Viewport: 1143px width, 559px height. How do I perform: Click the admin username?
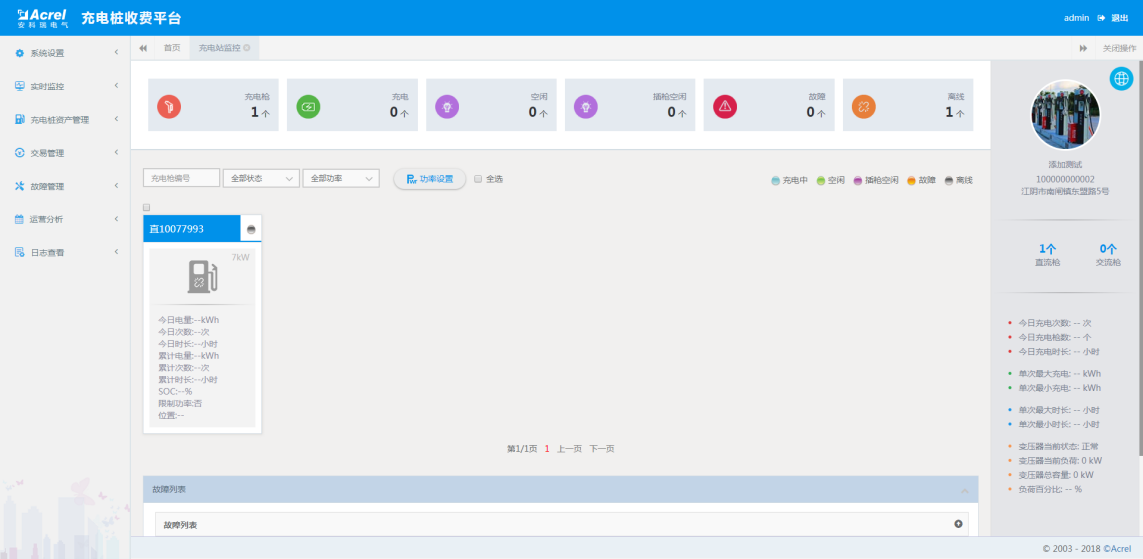coord(1077,17)
